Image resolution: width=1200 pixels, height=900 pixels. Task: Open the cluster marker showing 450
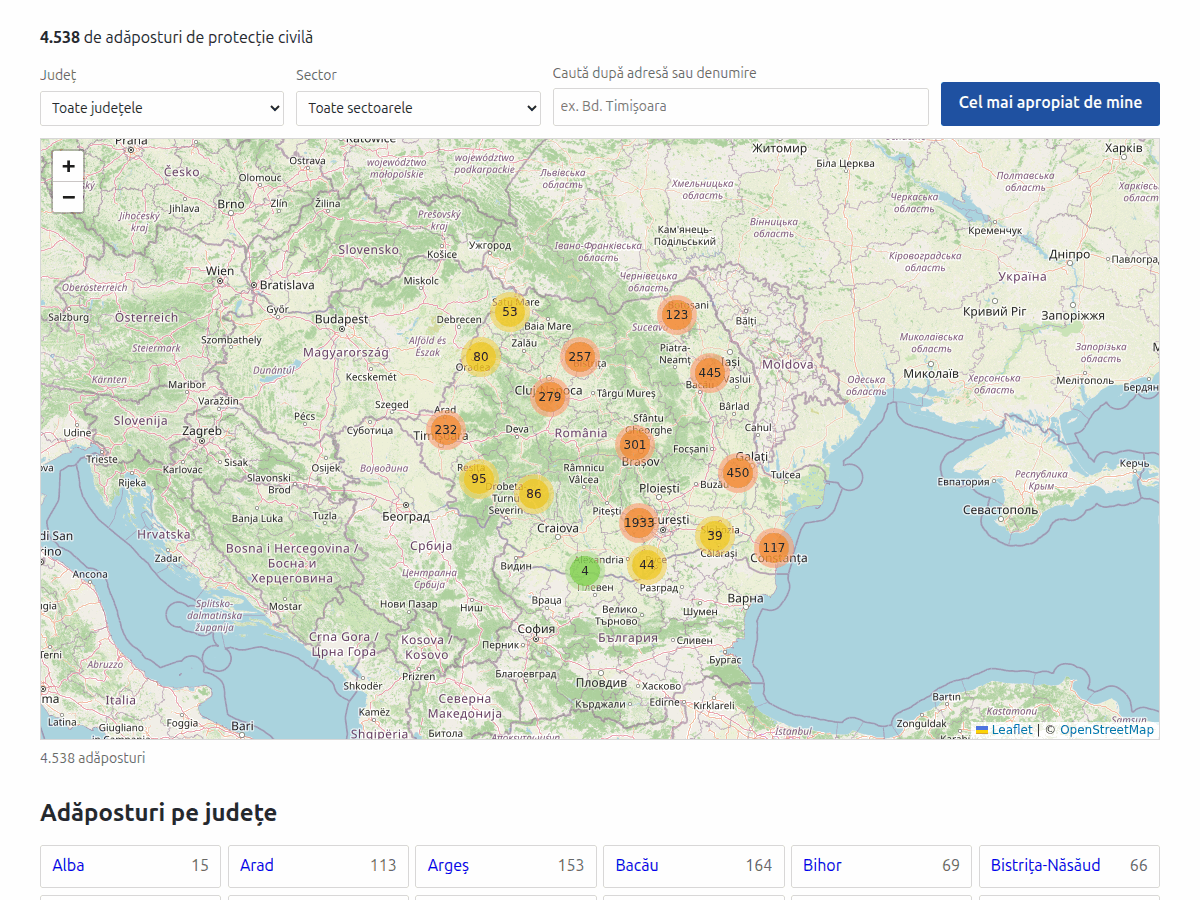(x=738, y=473)
